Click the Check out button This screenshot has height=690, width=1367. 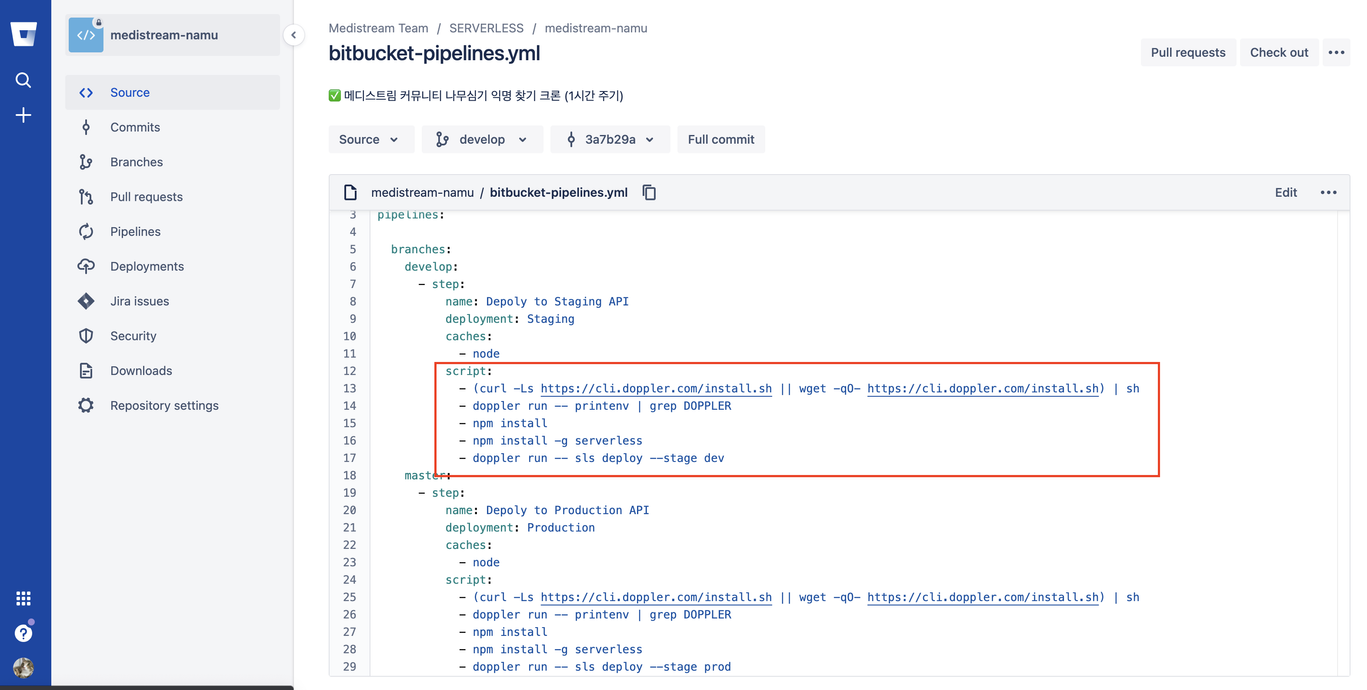pyautogui.click(x=1279, y=52)
